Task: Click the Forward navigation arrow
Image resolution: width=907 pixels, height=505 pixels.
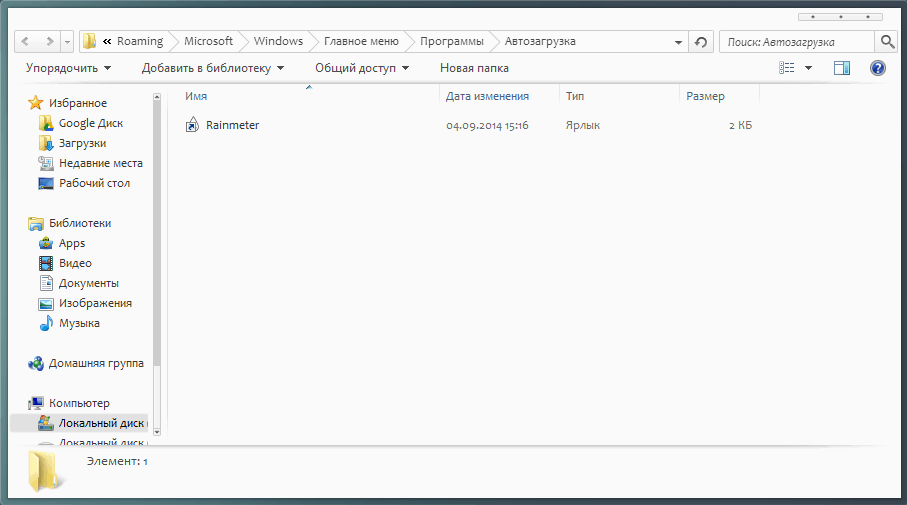Action: 47,42
